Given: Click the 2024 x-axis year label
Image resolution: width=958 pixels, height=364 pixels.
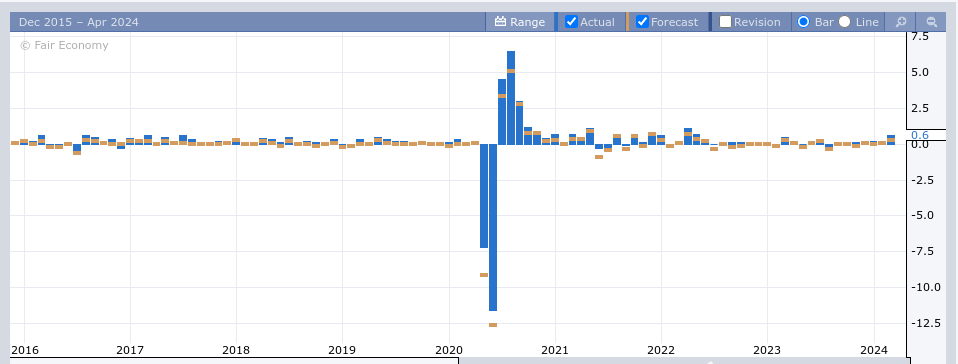Looking at the screenshot, I should click(x=873, y=350).
